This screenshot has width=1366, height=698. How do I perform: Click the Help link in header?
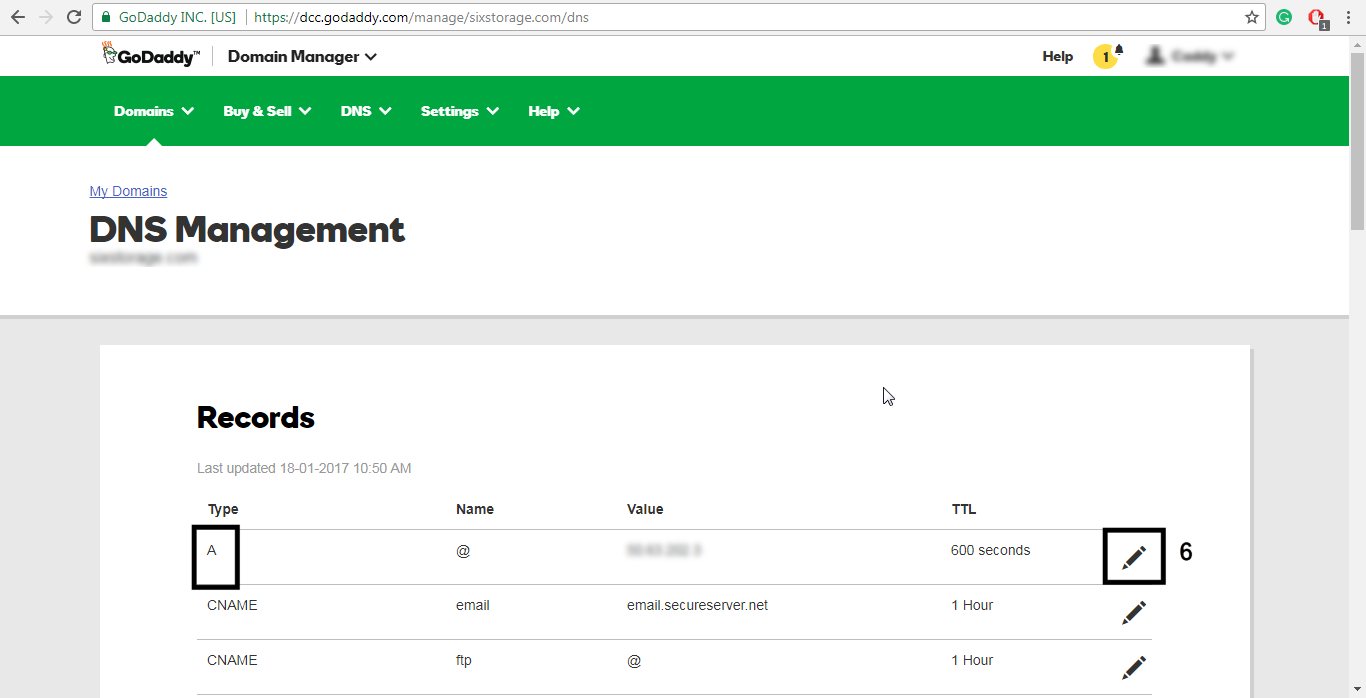[1057, 57]
